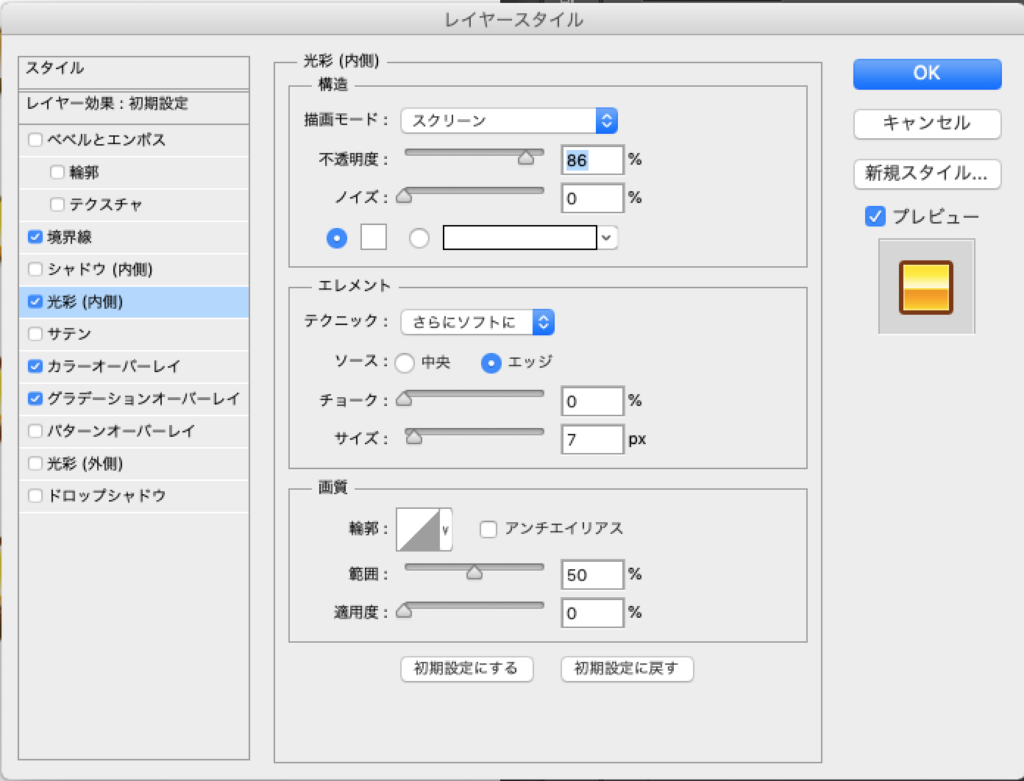Click the white glow color swatch
The width and height of the screenshot is (1024, 781).
[x=372, y=238]
